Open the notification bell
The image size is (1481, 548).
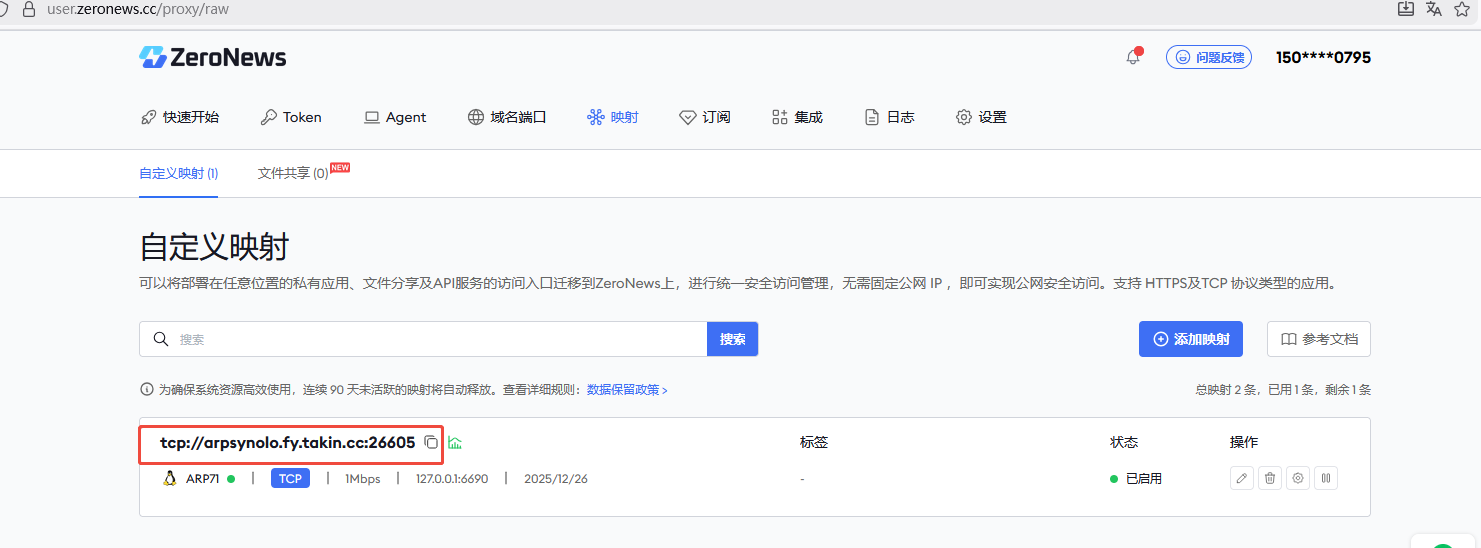(1132, 58)
